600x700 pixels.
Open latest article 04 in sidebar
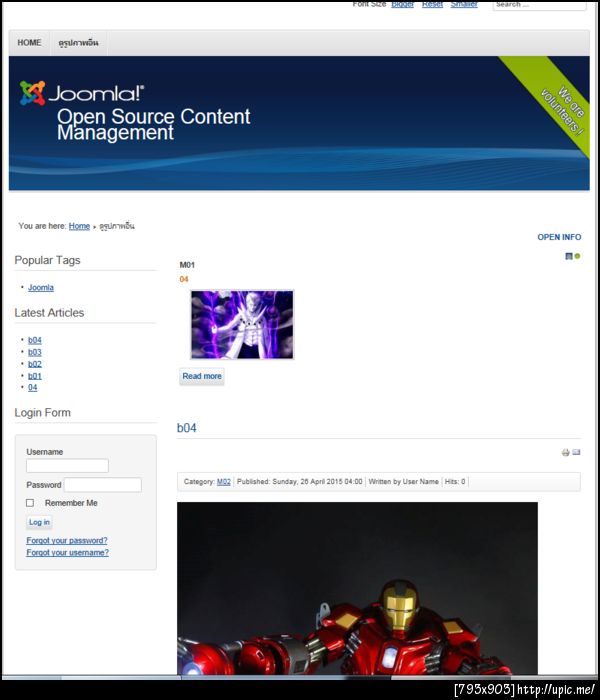pyautogui.click(x=33, y=388)
